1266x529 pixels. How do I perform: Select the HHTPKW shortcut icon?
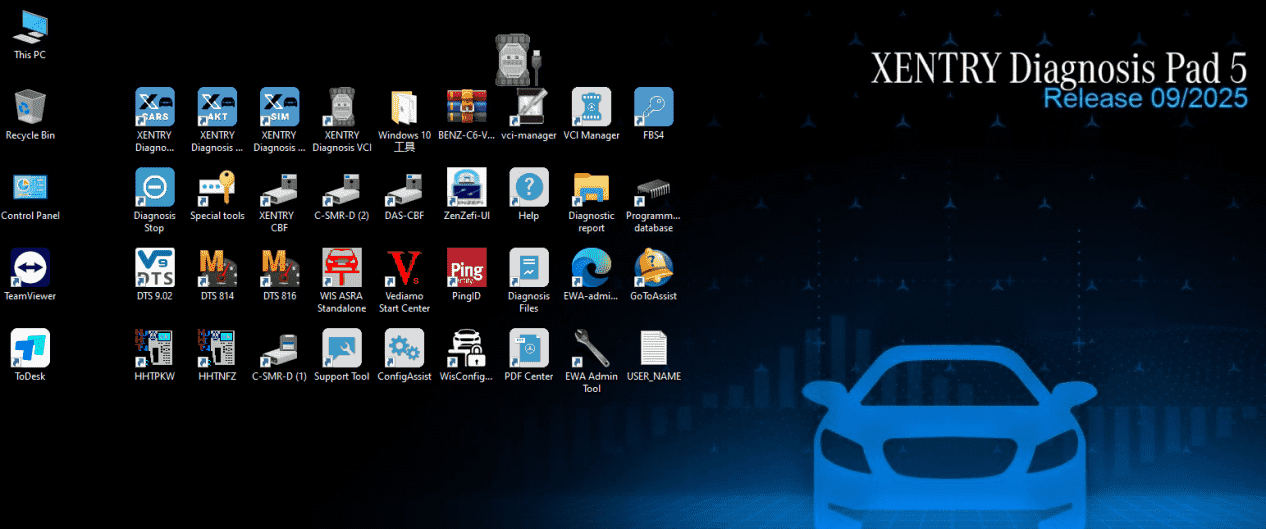154,349
